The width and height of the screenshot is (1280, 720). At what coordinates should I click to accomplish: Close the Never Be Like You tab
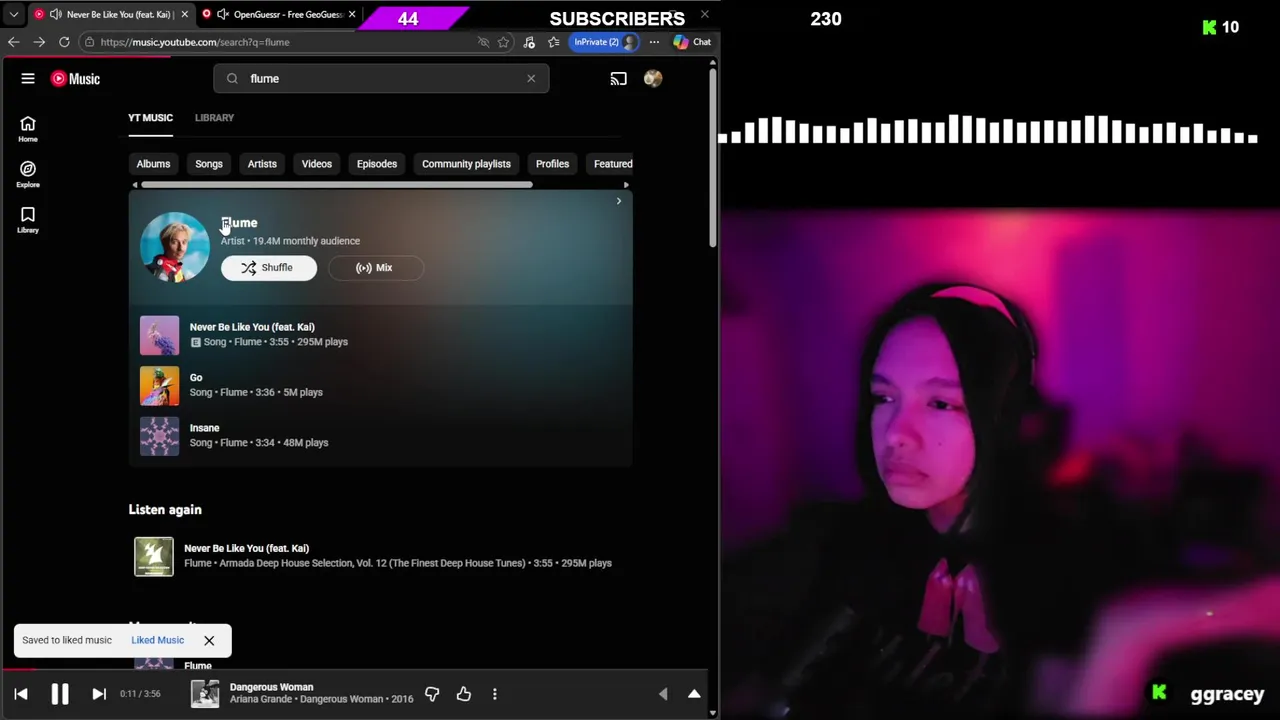[x=184, y=14]
